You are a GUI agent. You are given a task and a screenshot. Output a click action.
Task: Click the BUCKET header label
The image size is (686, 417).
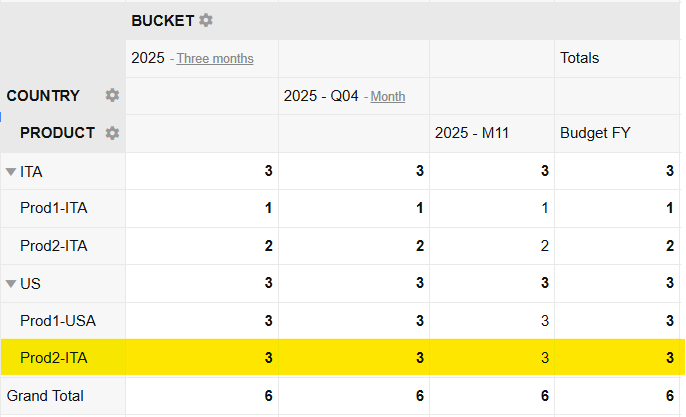(x=162, y=20)
